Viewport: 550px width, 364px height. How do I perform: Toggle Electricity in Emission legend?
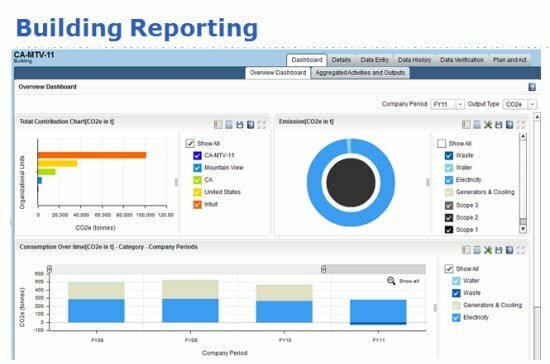(x=449, y=180)
